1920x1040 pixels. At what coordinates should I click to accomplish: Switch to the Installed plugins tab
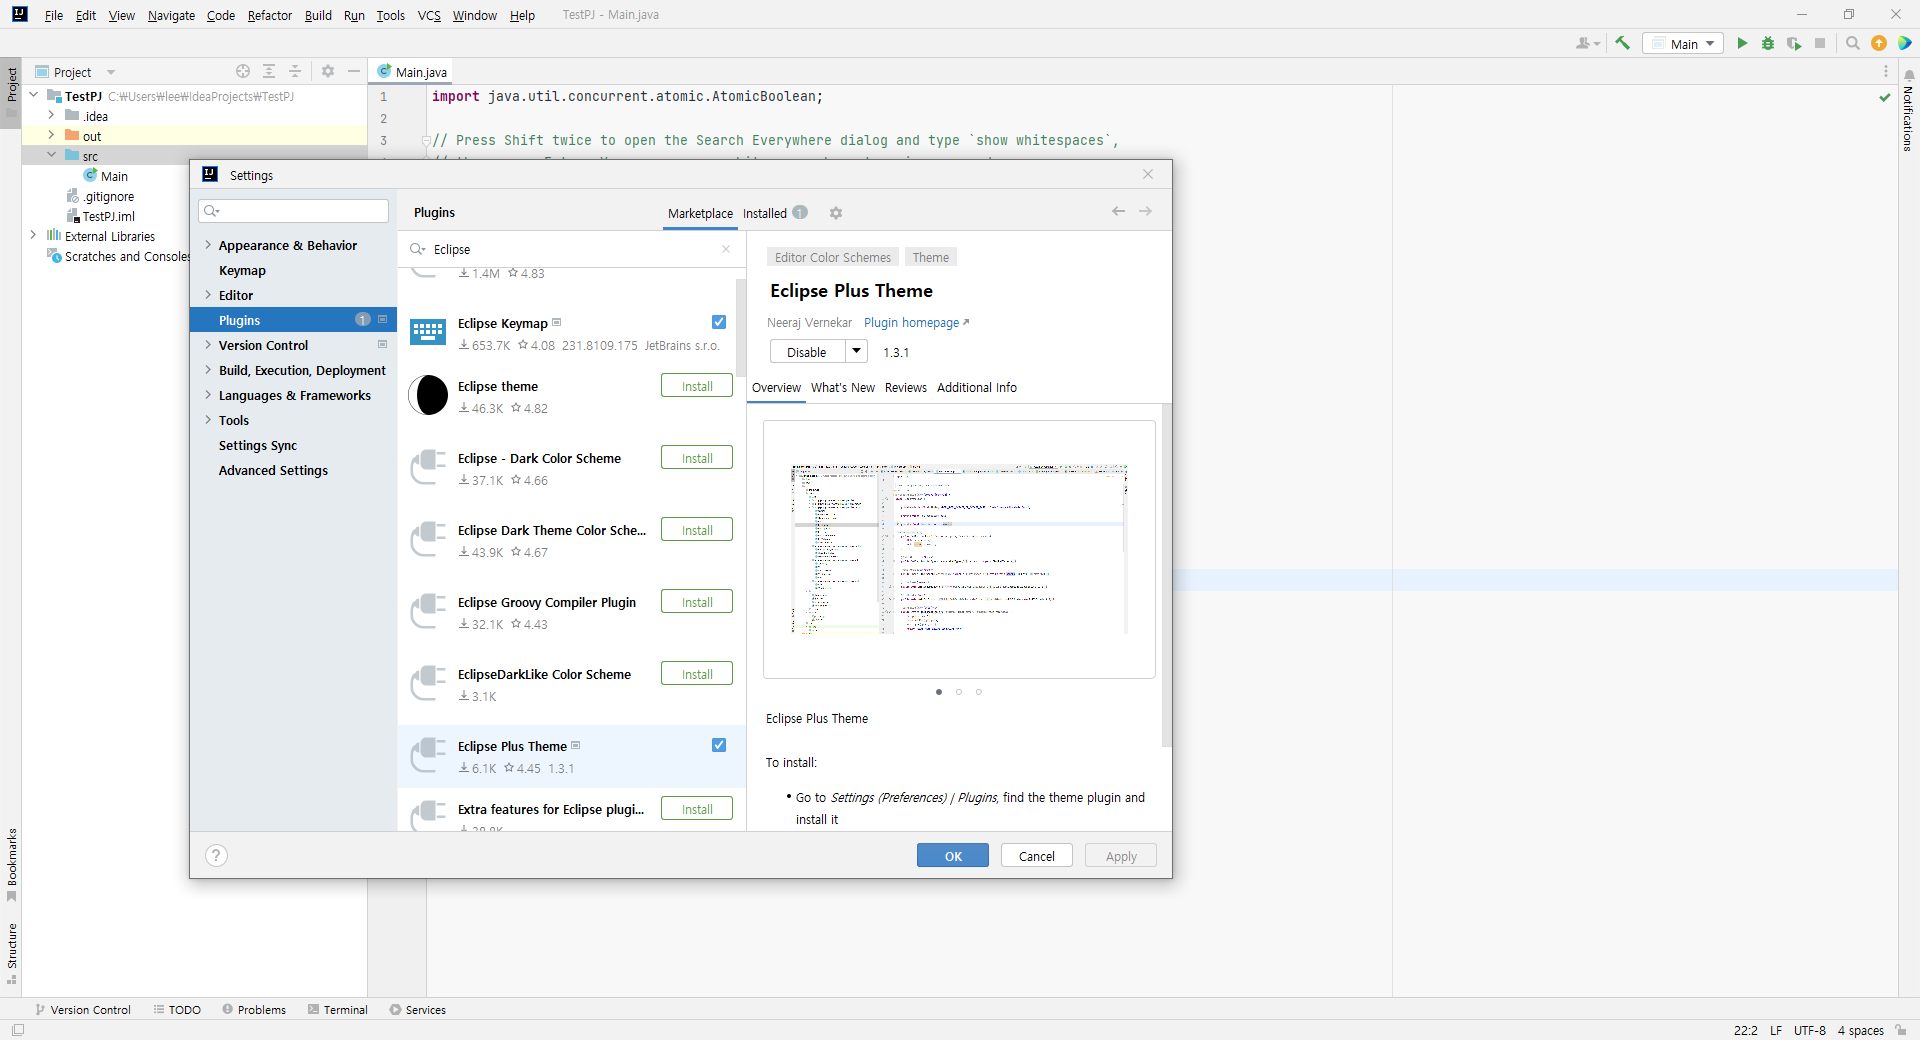[774, 213]
